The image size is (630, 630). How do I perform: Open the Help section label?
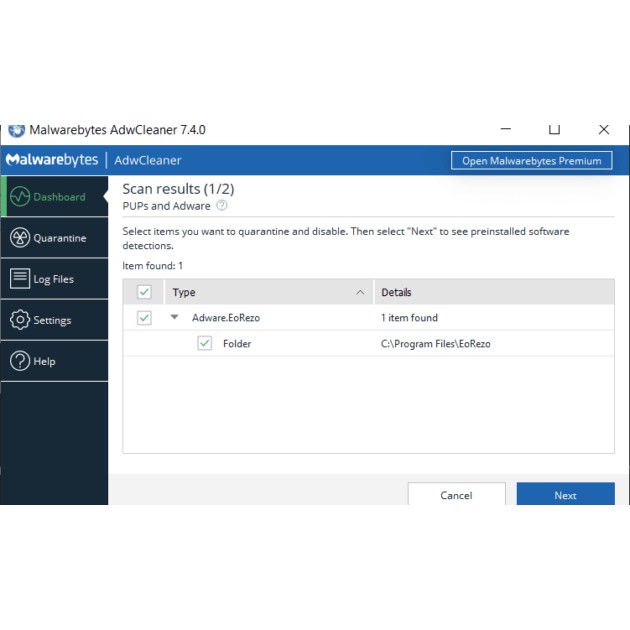point(45,361)
